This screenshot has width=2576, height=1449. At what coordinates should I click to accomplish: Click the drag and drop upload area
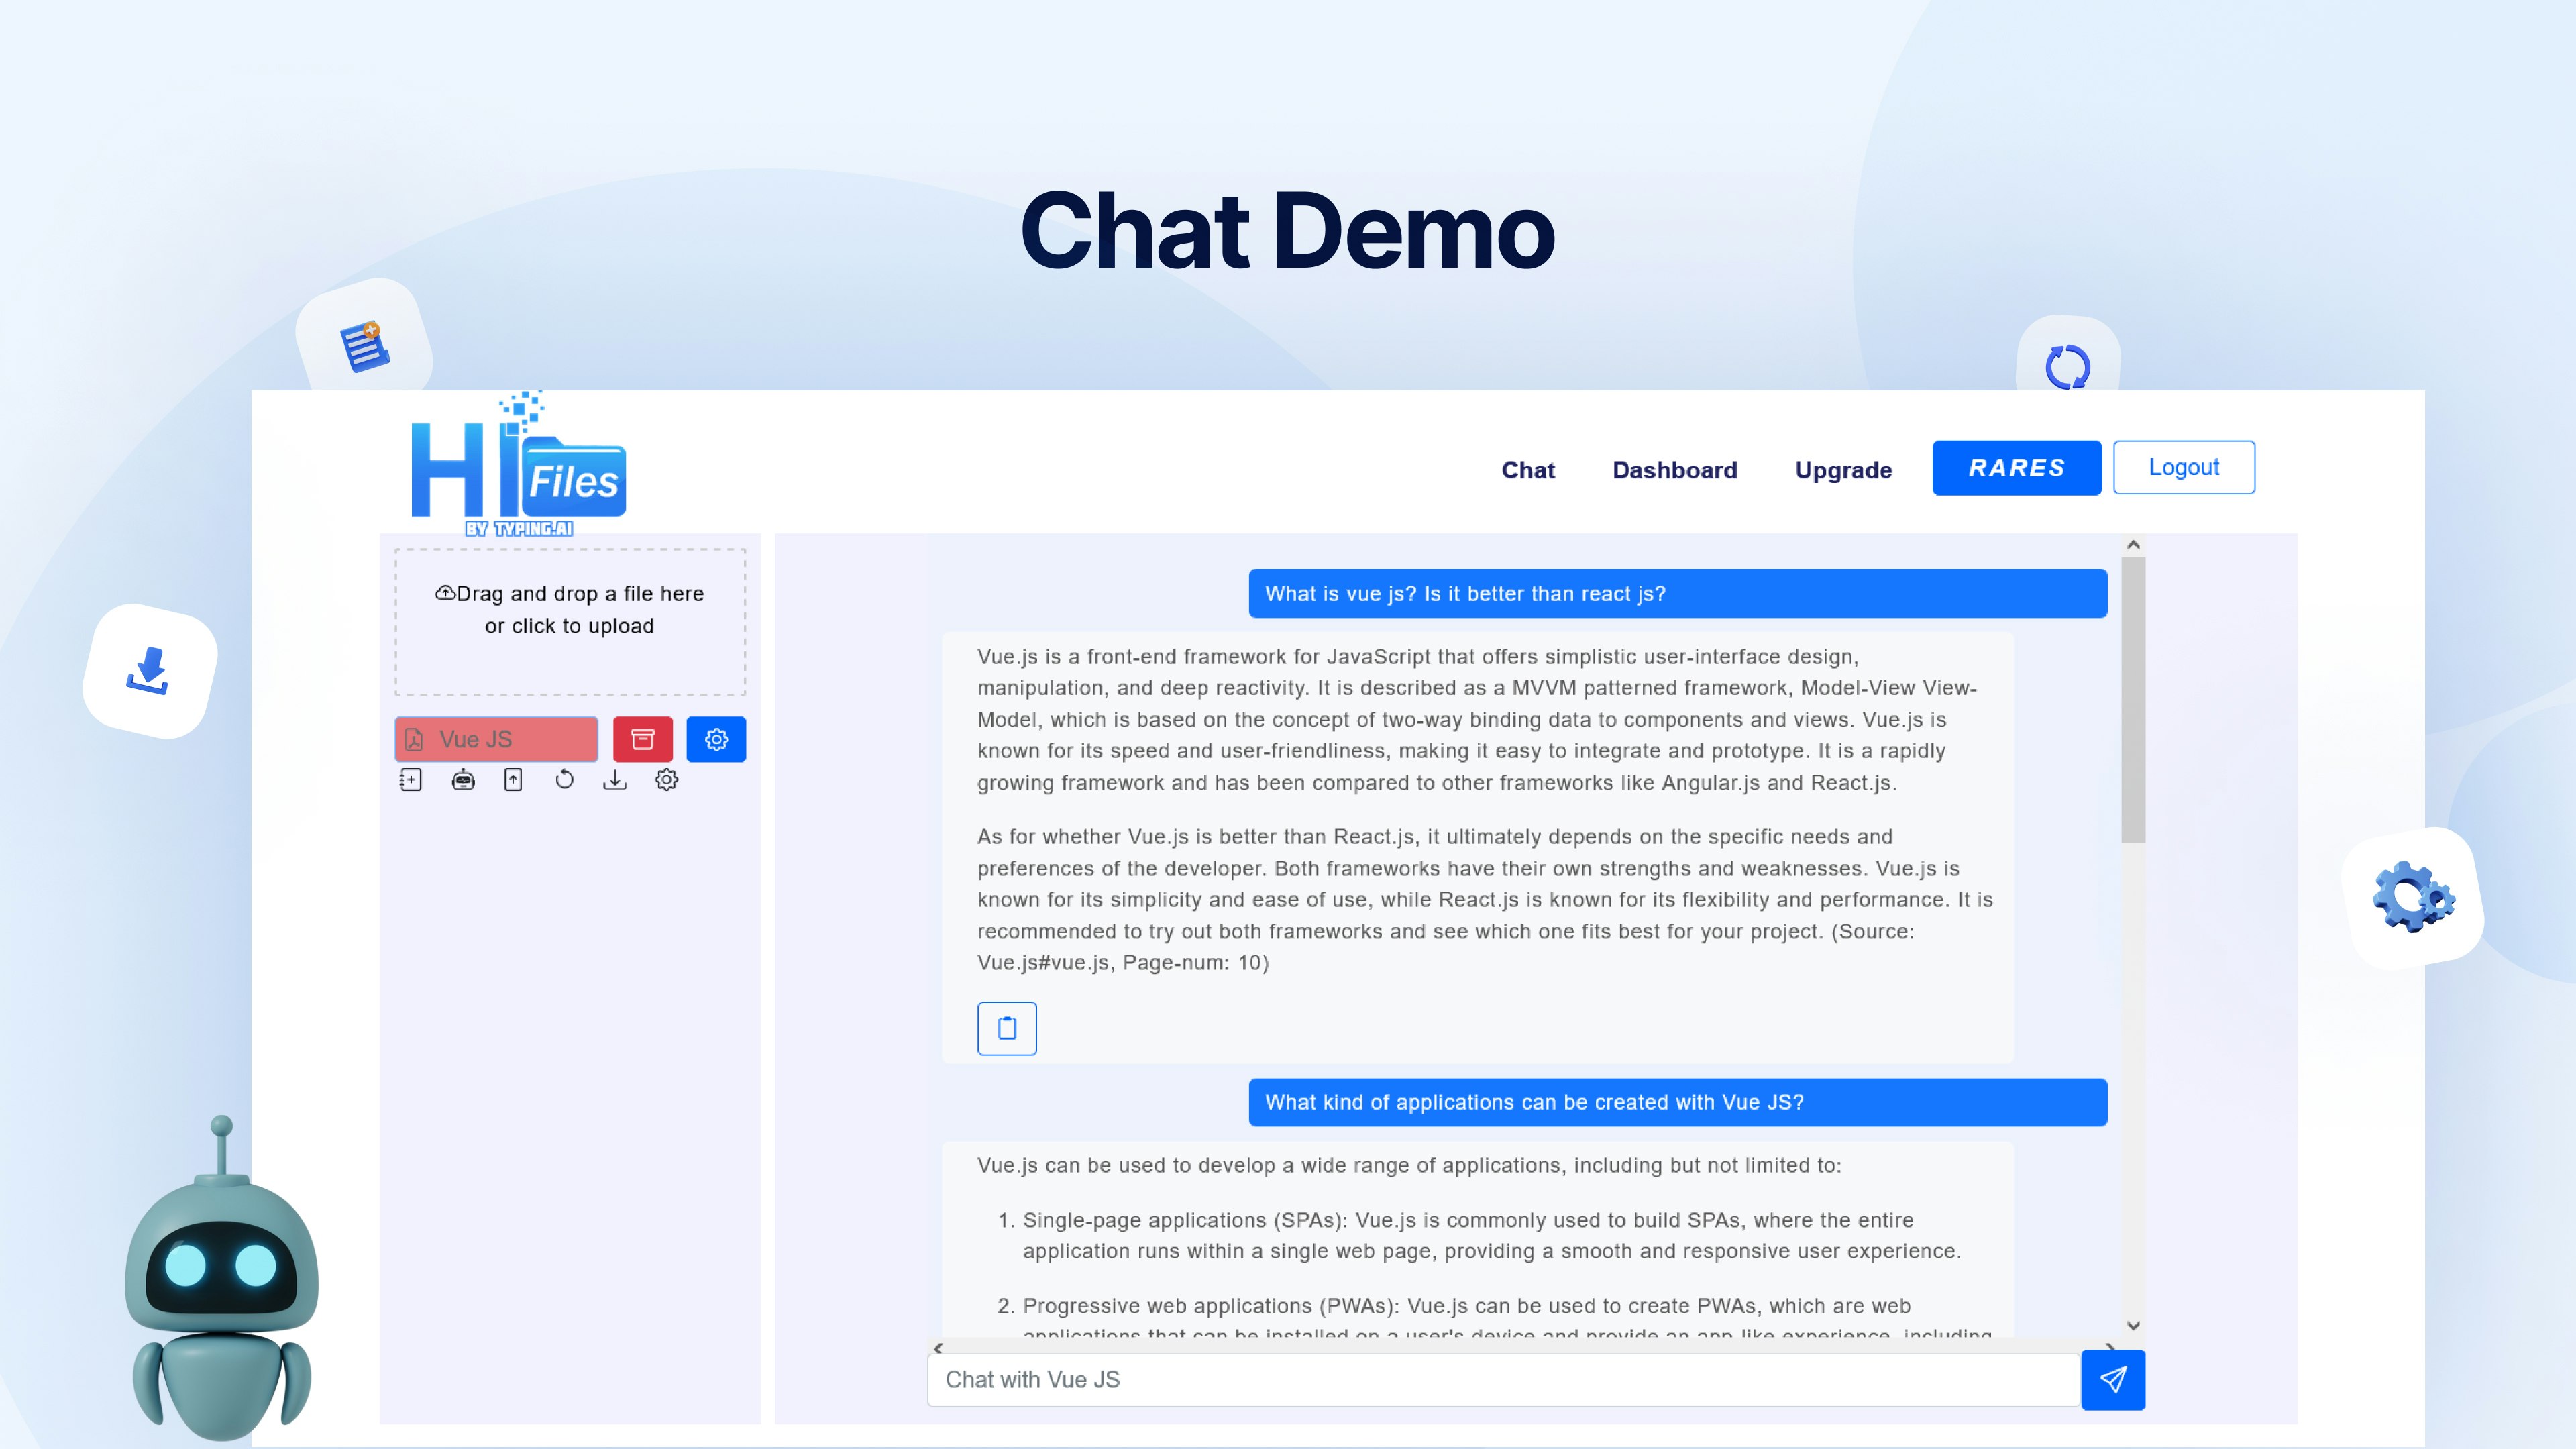coord(570,621)
